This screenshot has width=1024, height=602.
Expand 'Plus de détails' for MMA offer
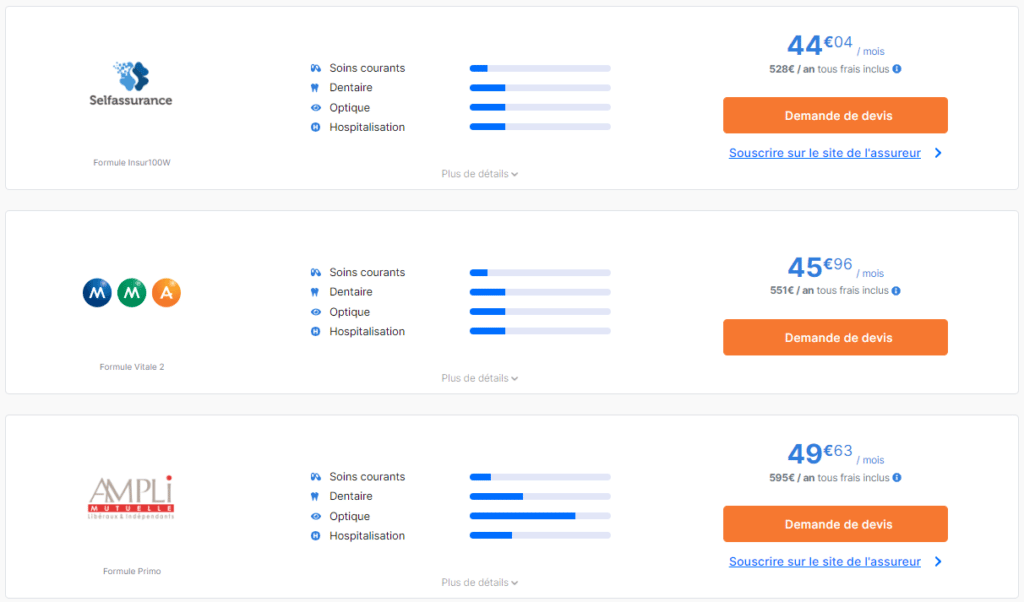(x=479, y=378)
